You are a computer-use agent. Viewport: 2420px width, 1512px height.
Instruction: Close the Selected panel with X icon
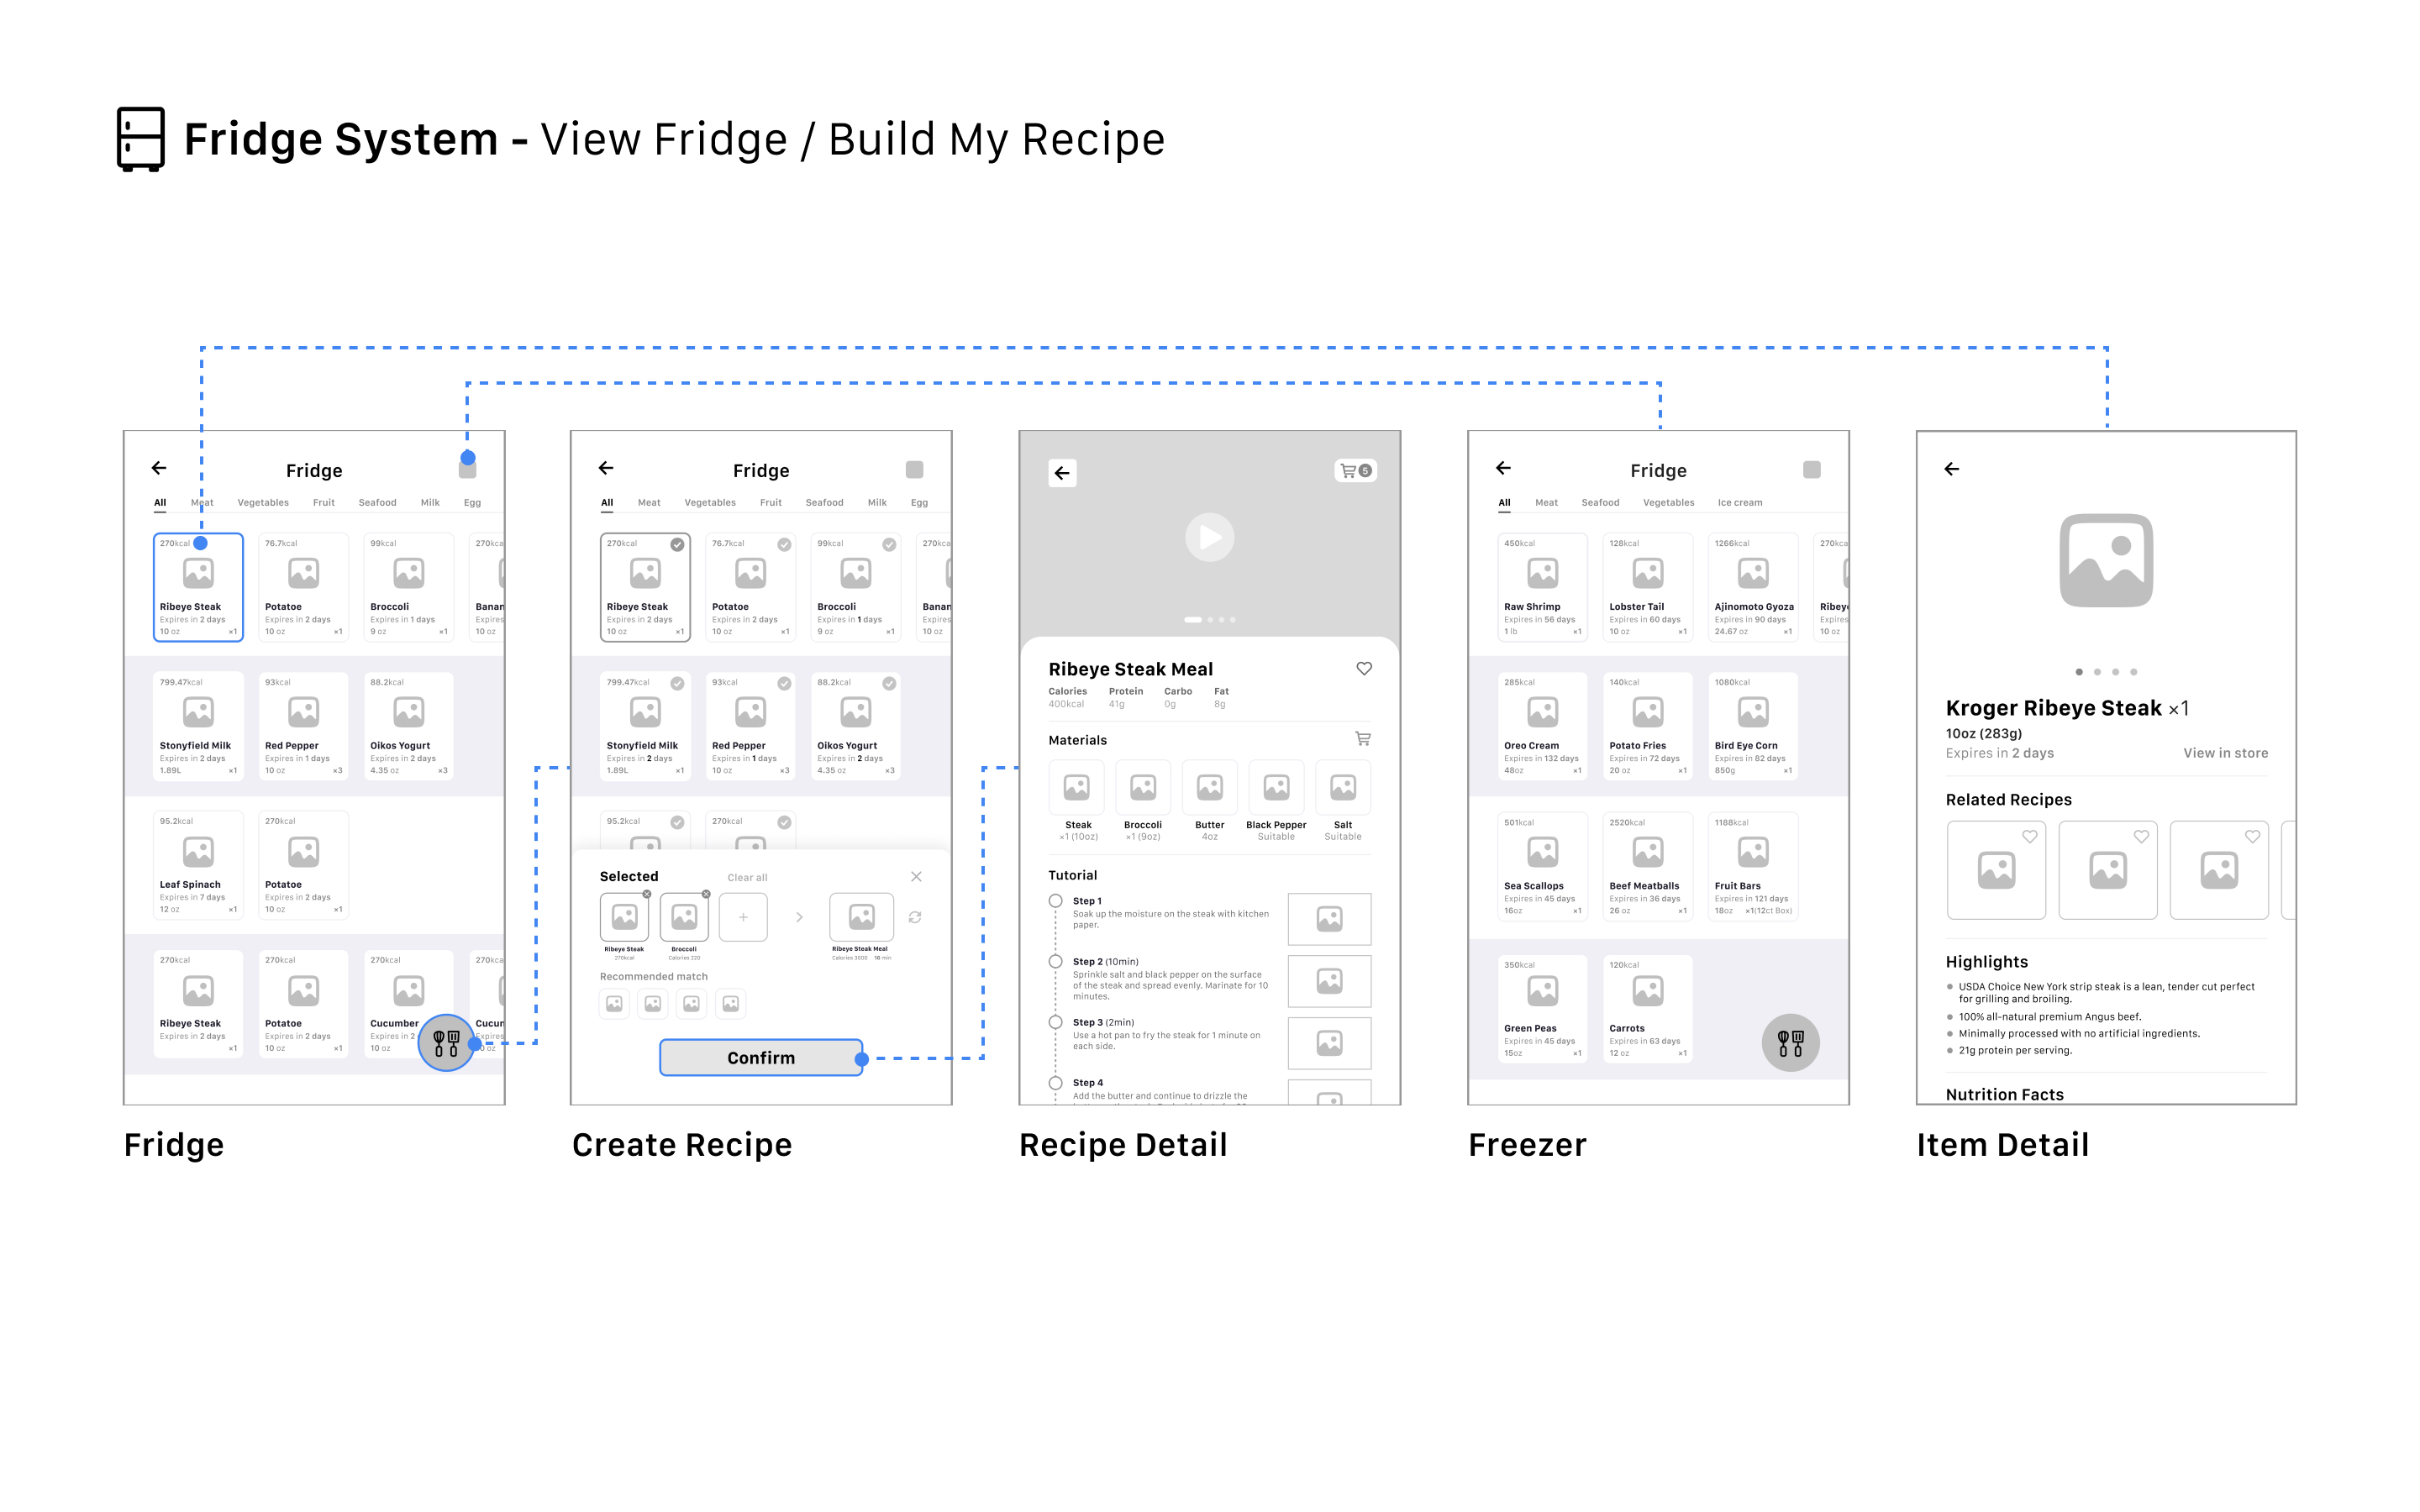coord(916,877)
